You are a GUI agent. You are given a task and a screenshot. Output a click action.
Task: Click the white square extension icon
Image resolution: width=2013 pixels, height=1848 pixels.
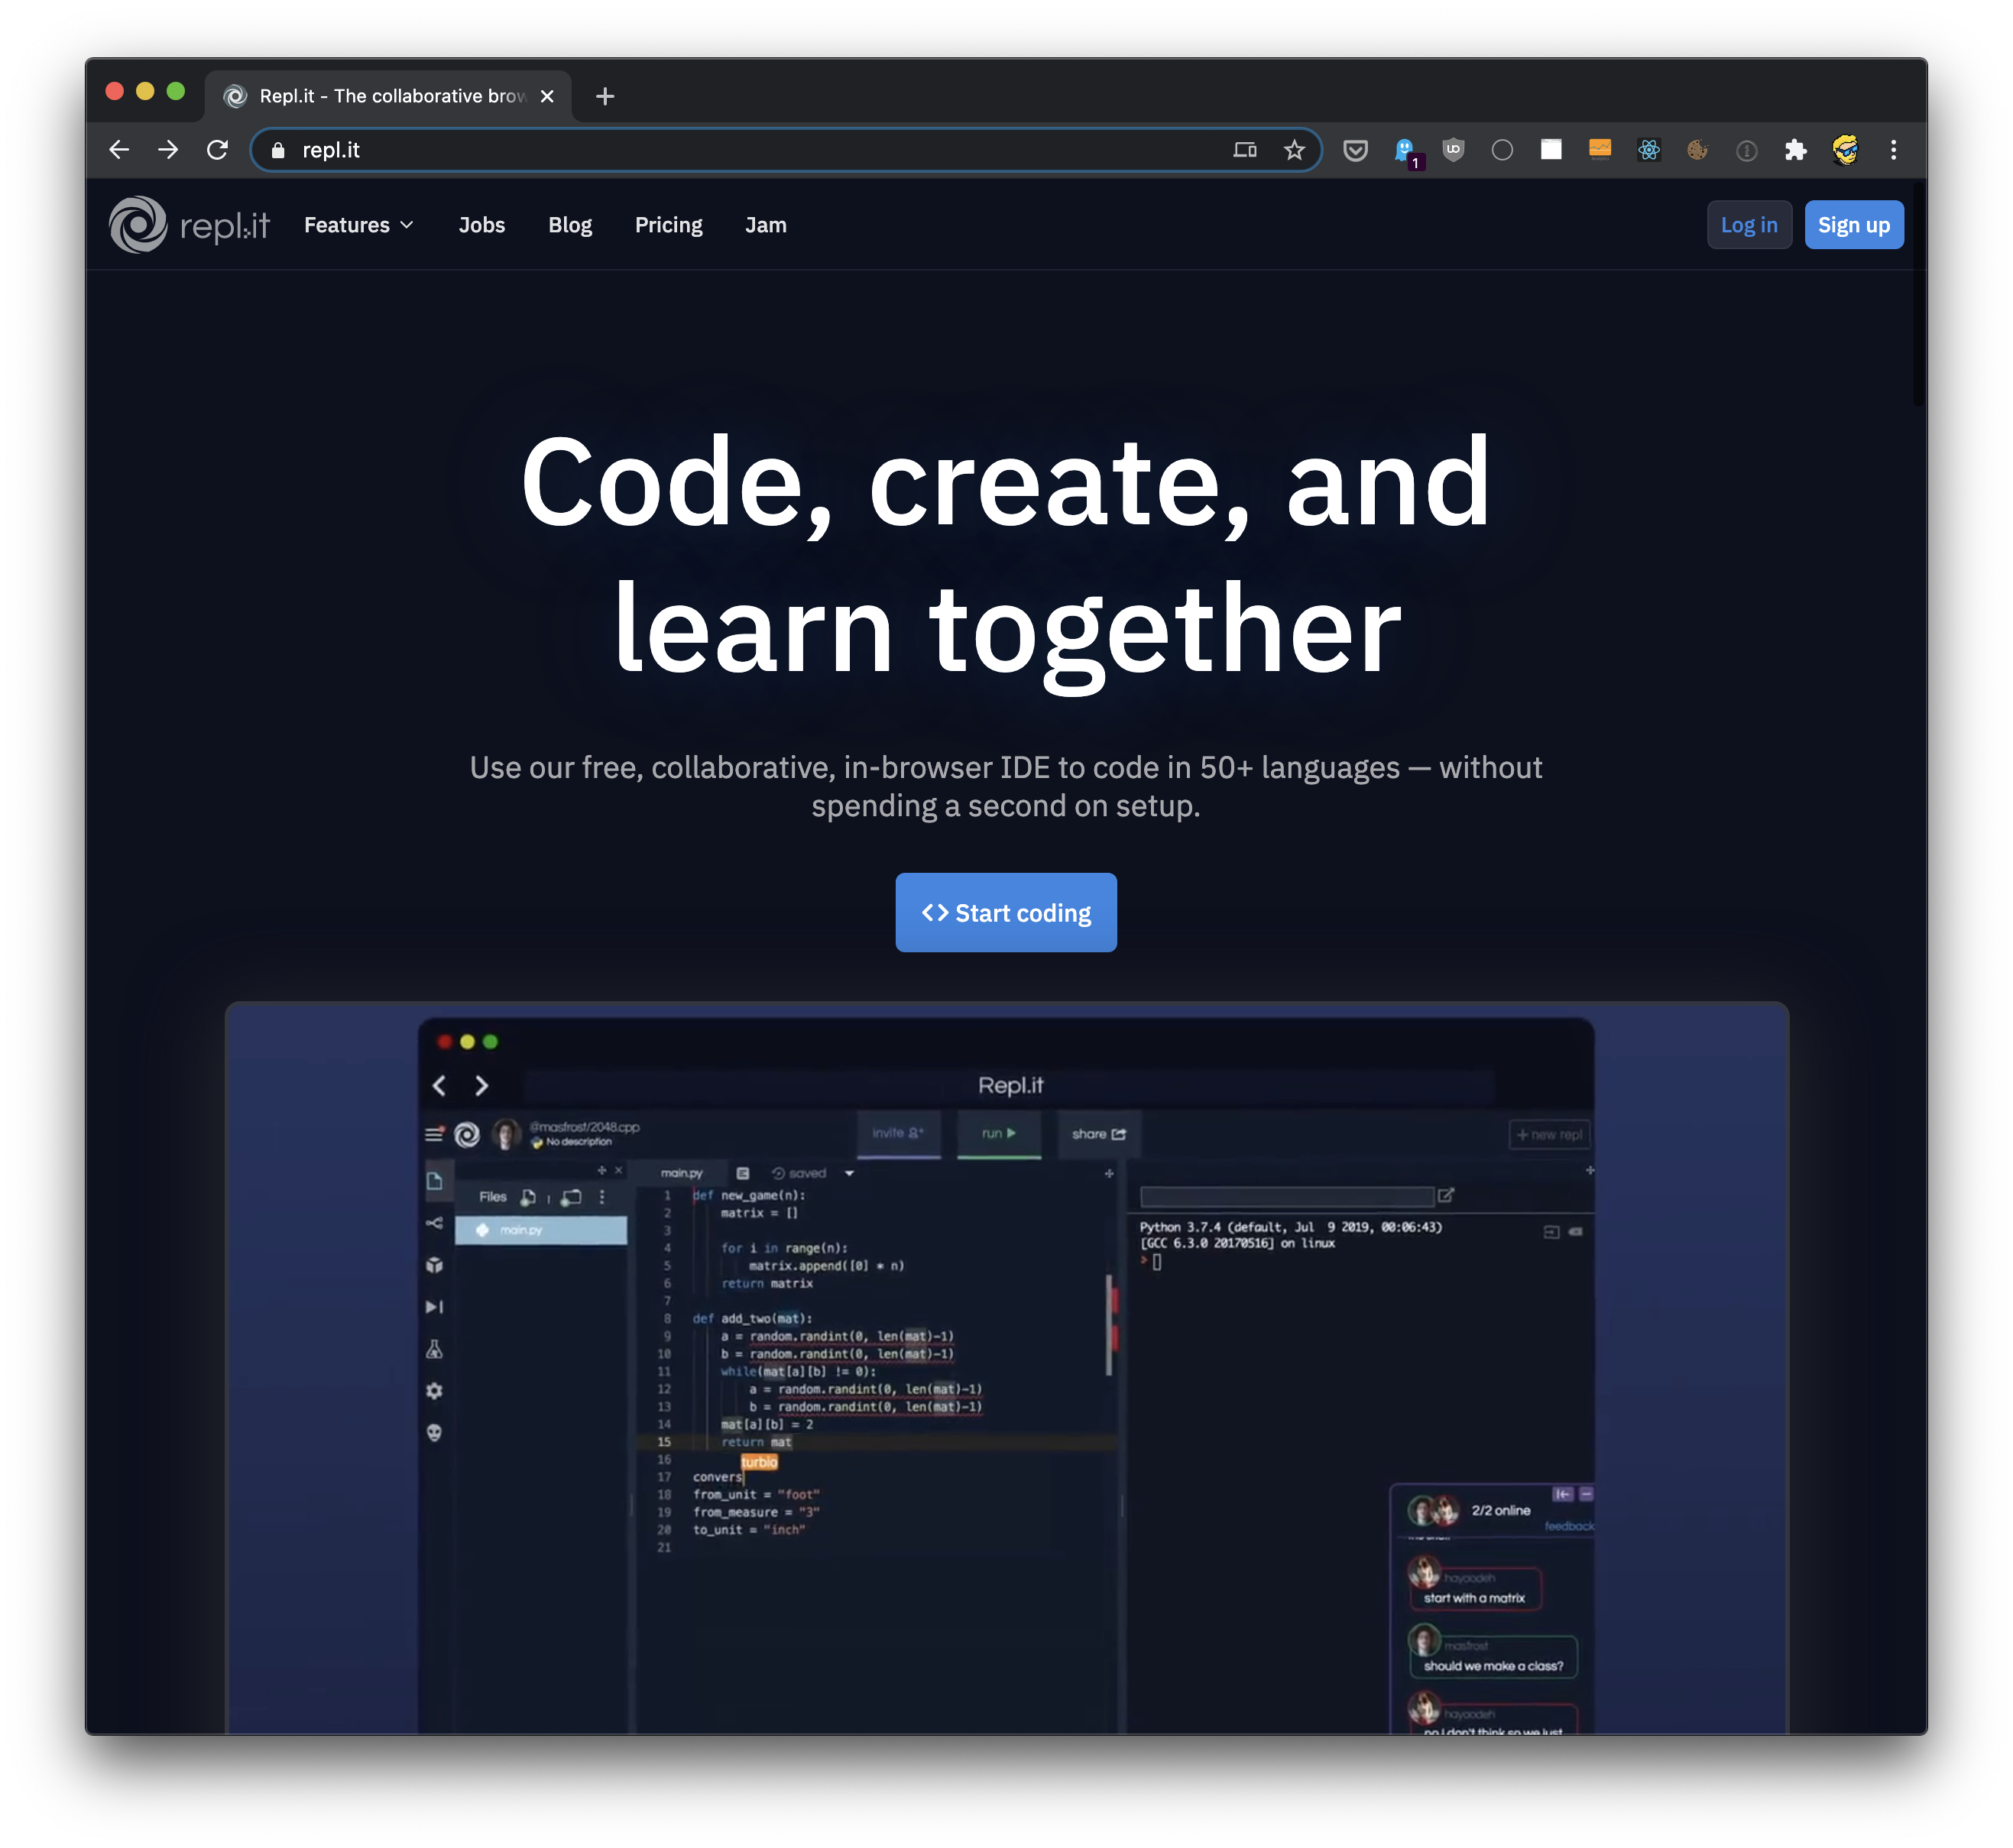[1551, 150]
